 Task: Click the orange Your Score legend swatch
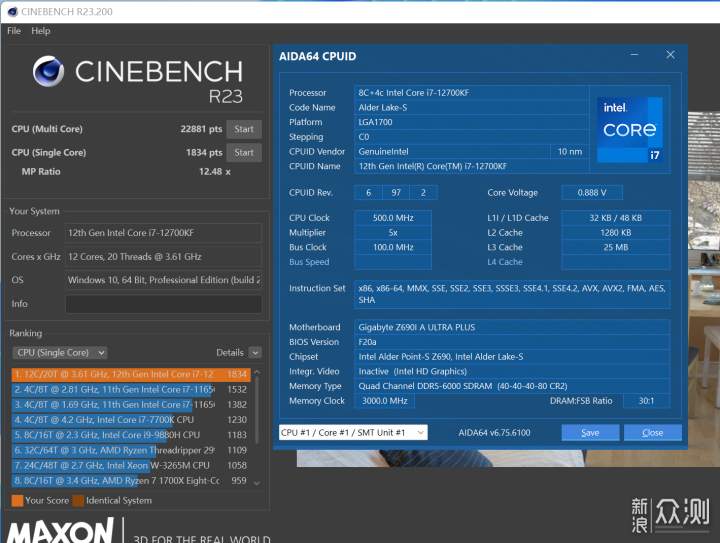point(17,500)
